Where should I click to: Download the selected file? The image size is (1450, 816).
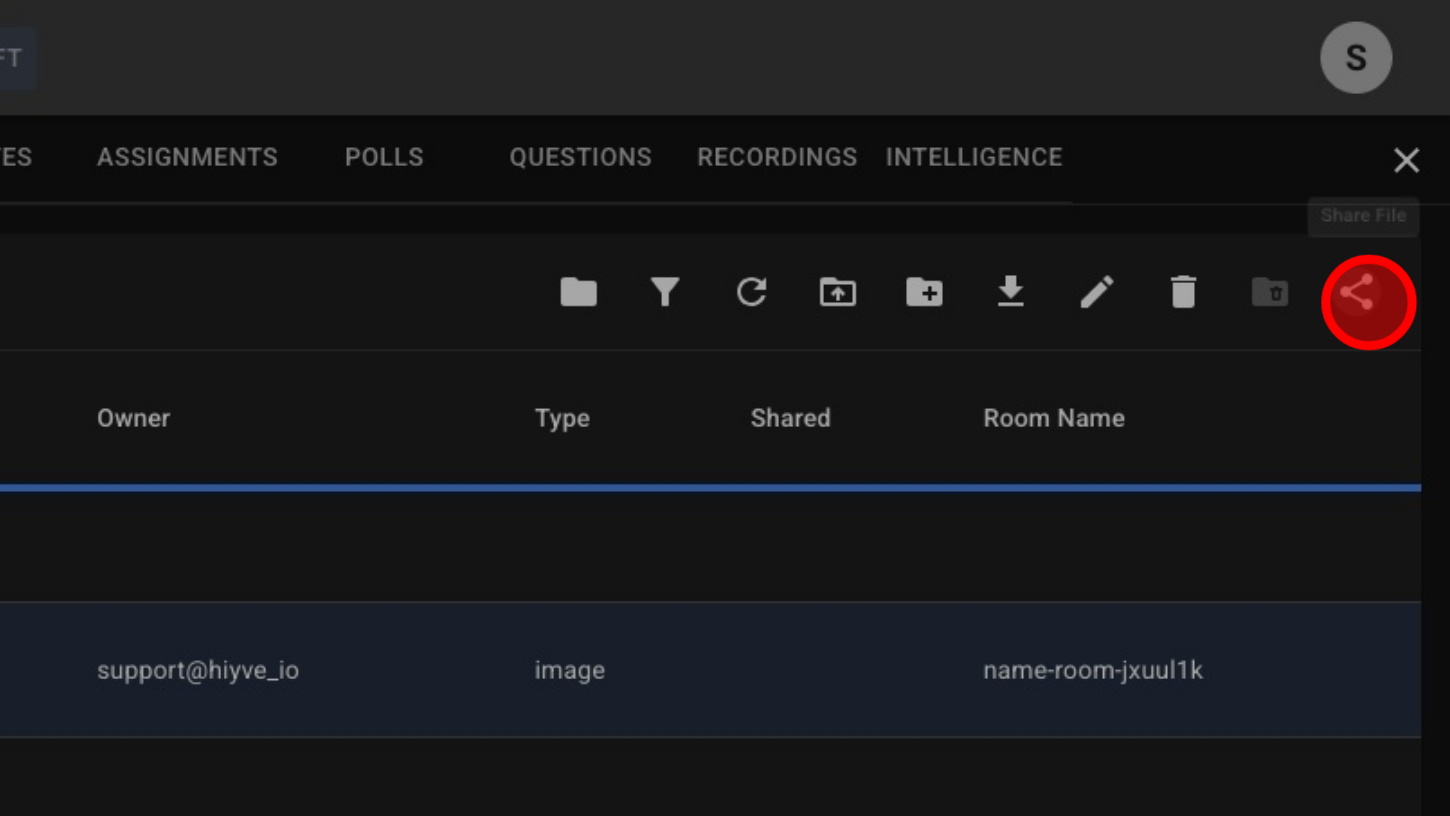click(x=1010, y=292)
